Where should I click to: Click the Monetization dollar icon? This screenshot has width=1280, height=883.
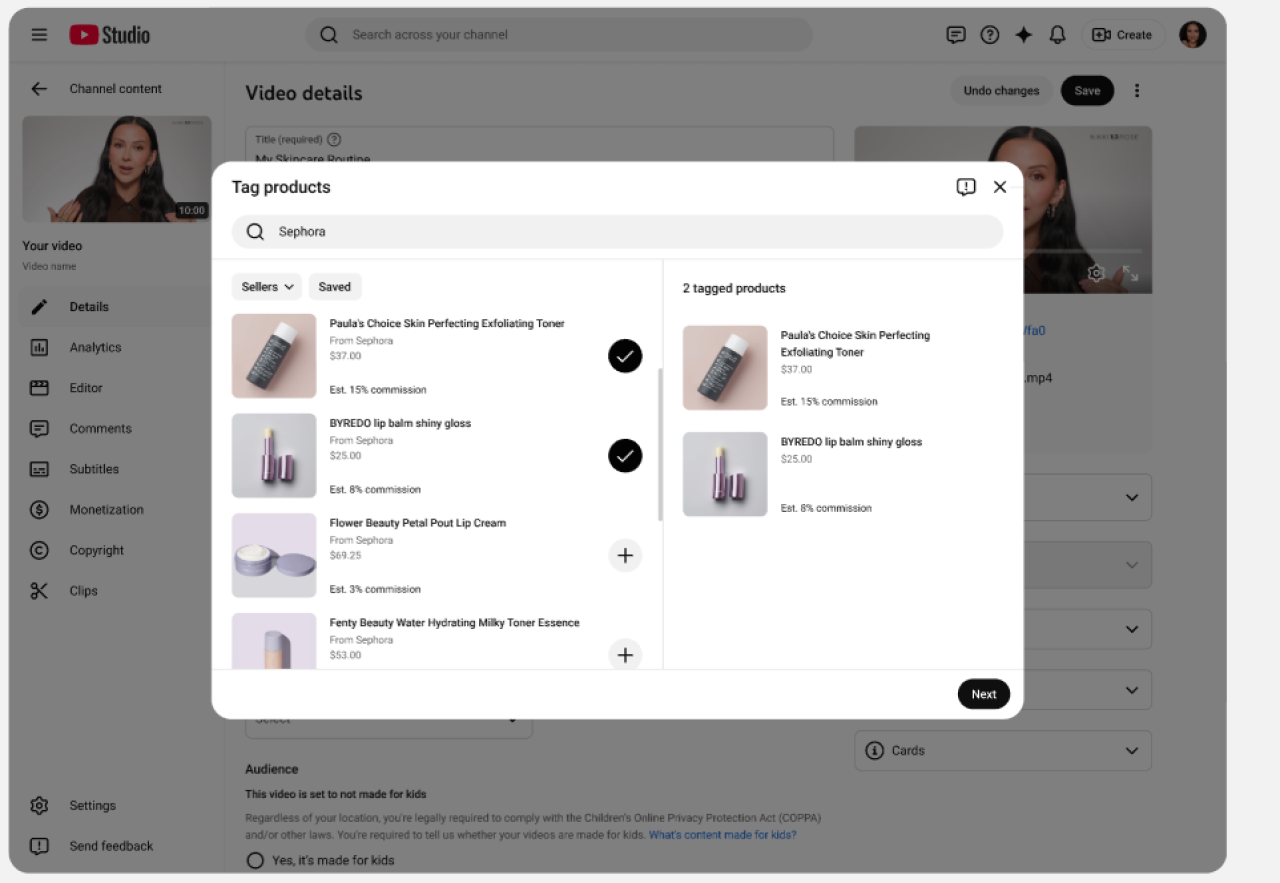click(x=39, y=510)
